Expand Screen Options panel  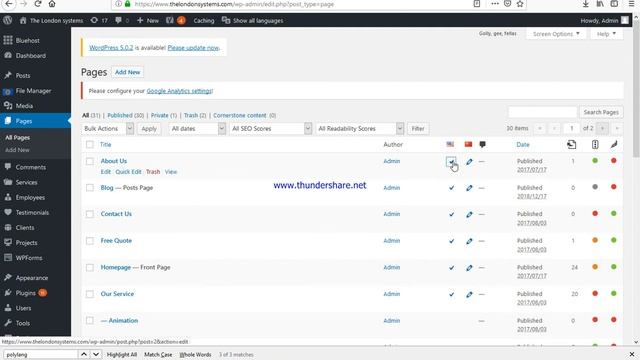[556, 34]
